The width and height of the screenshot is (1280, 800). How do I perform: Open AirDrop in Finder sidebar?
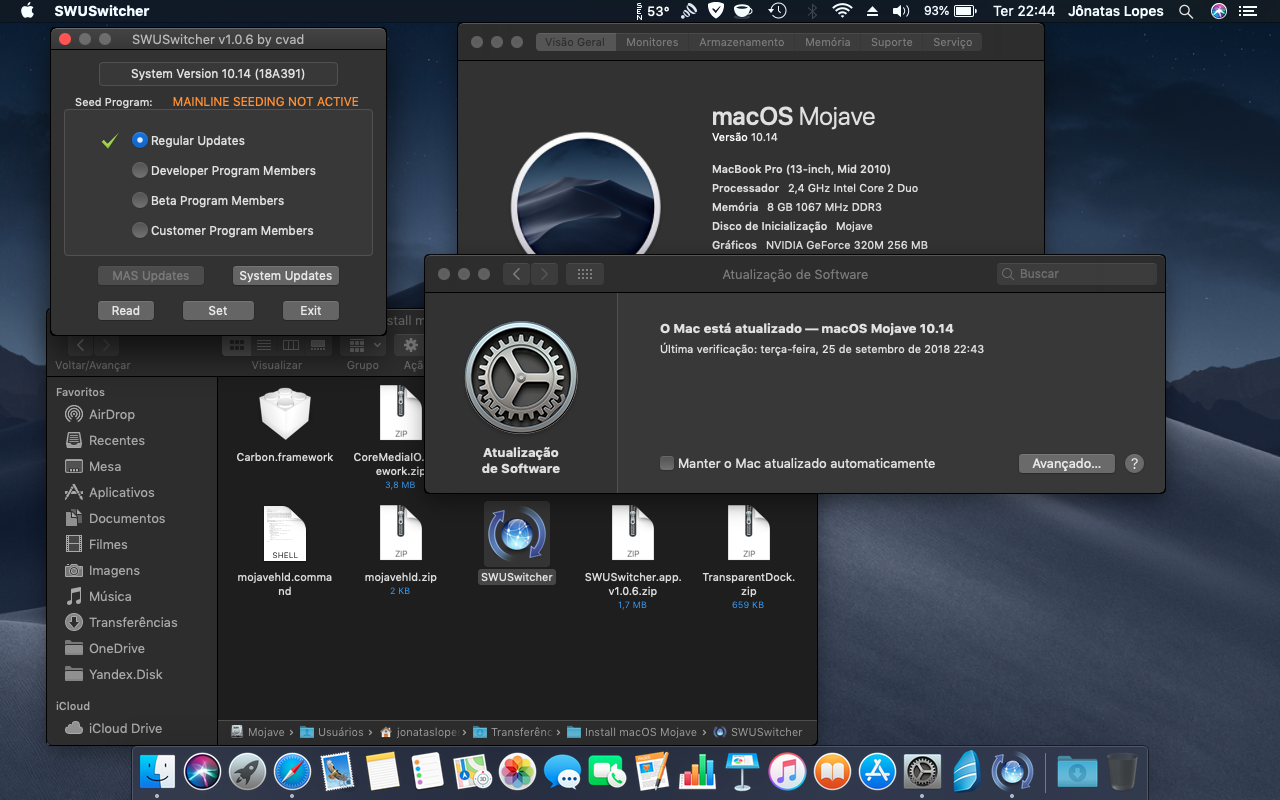coord(111,414)
